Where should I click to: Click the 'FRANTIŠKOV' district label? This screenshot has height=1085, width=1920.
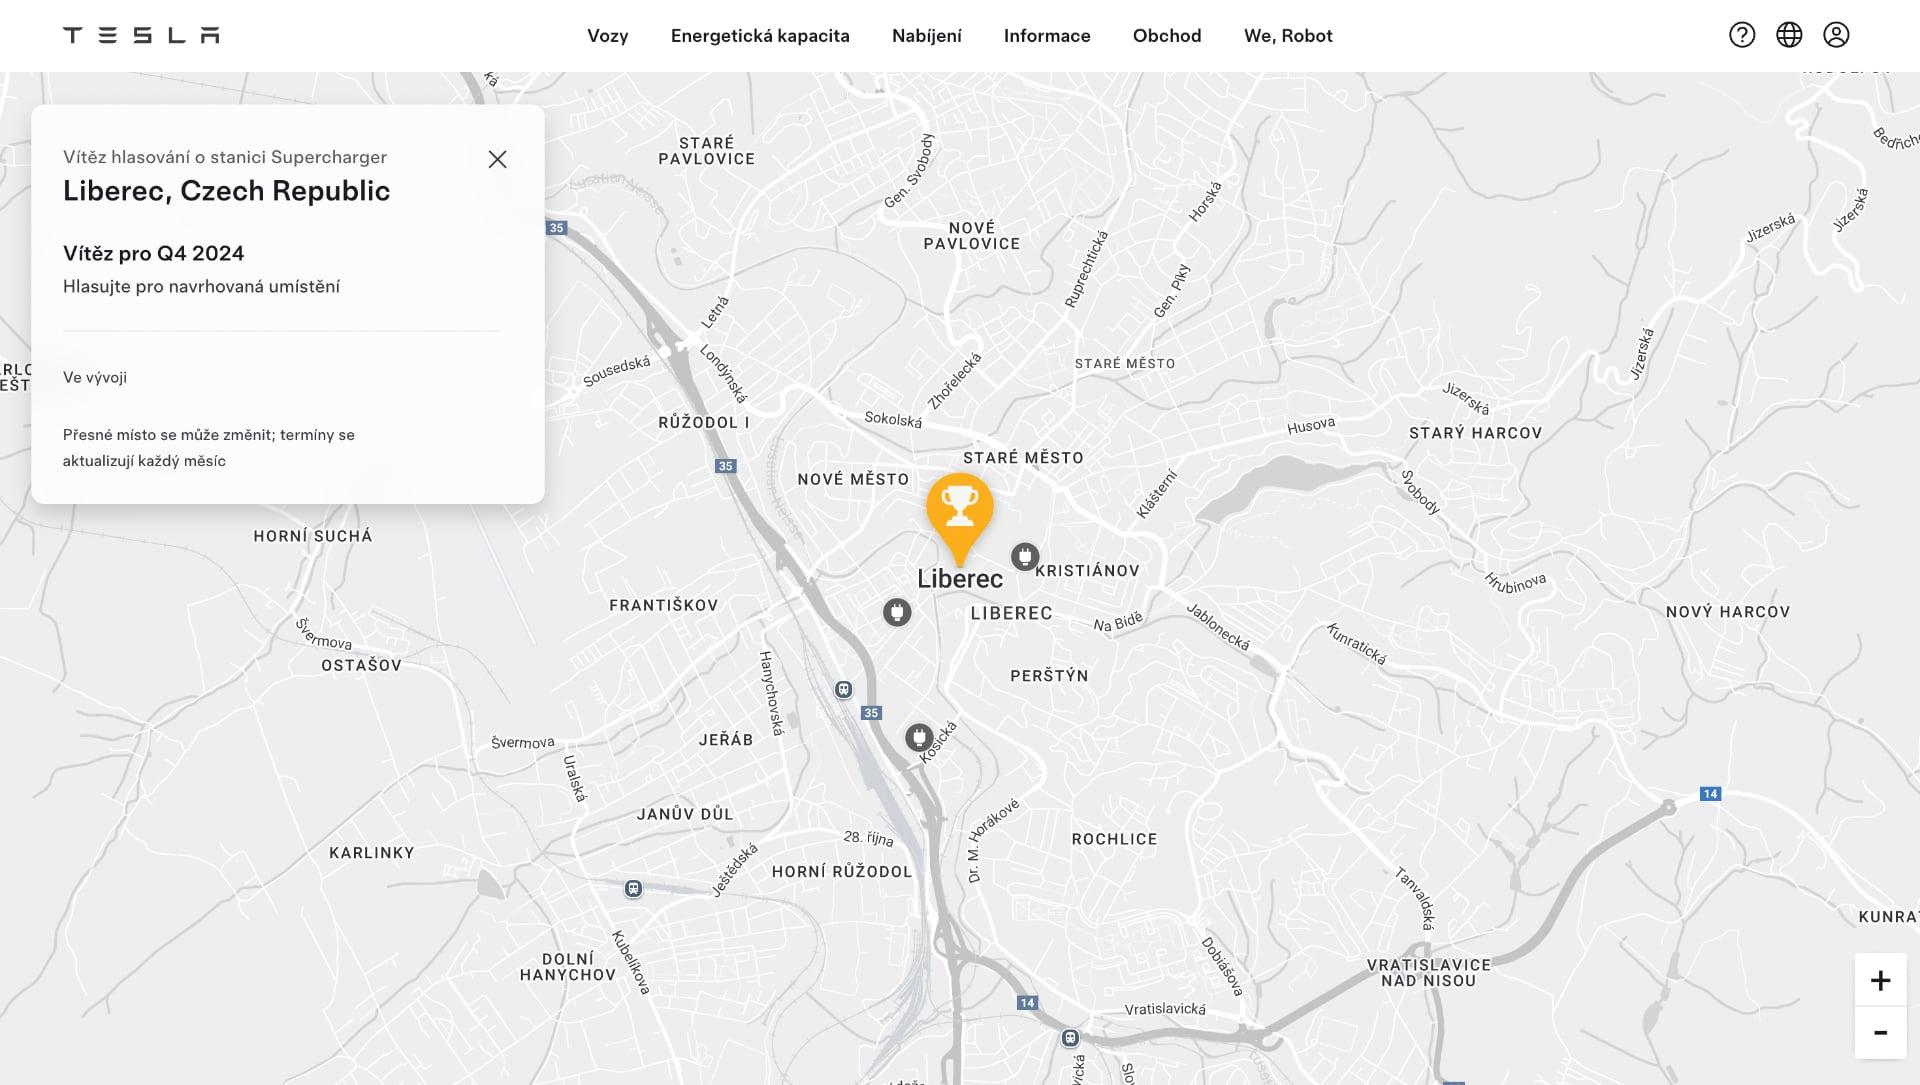[663, 606]
